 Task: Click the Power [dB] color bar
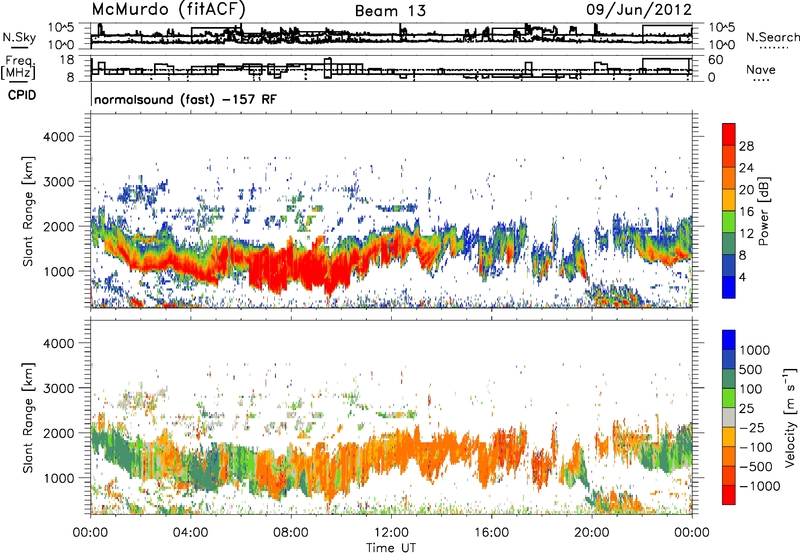(x=729, y=211)
